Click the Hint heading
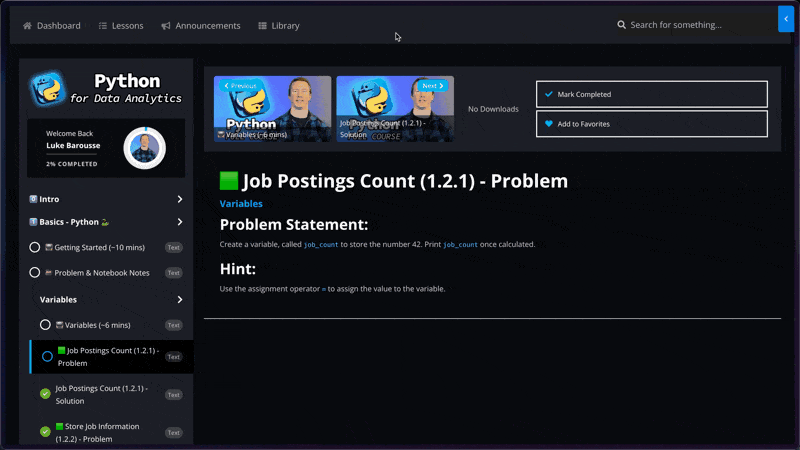Screen dimensions: 800x450 238,269
